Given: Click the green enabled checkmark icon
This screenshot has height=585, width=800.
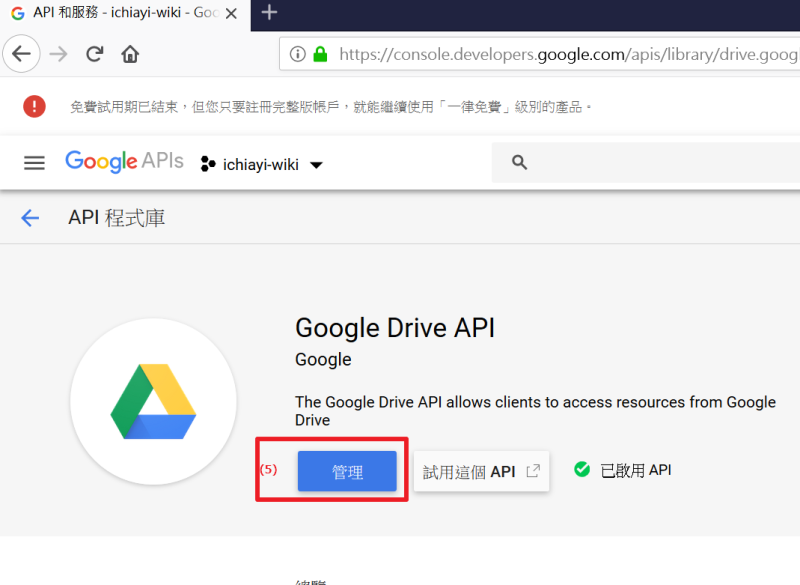Looking at the screenshot, I should [582, 469].
